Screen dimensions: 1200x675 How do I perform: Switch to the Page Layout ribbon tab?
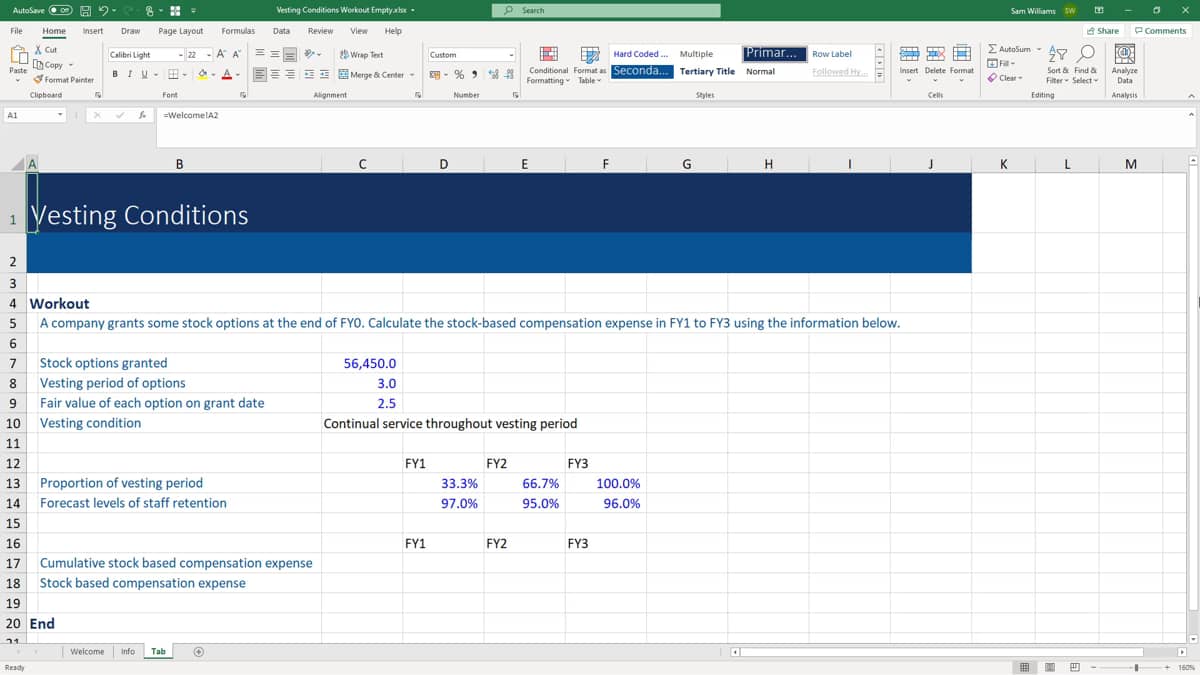(x=181, y=31)
